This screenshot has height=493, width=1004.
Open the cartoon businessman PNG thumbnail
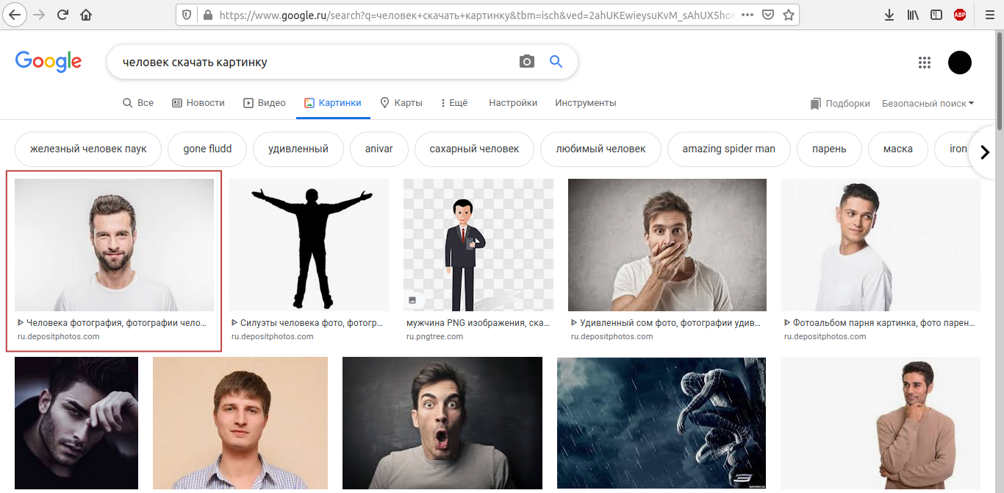(x=478, y=245)
